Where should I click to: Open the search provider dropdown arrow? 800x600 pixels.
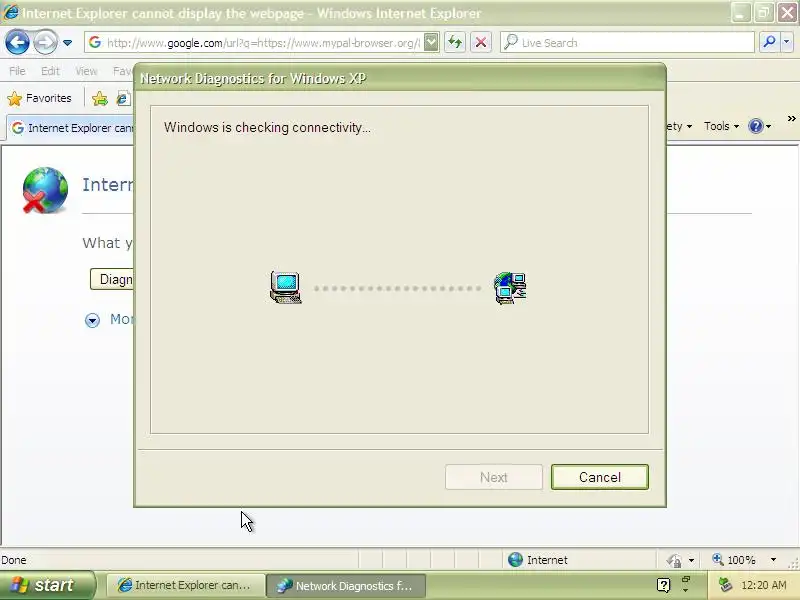787,43
